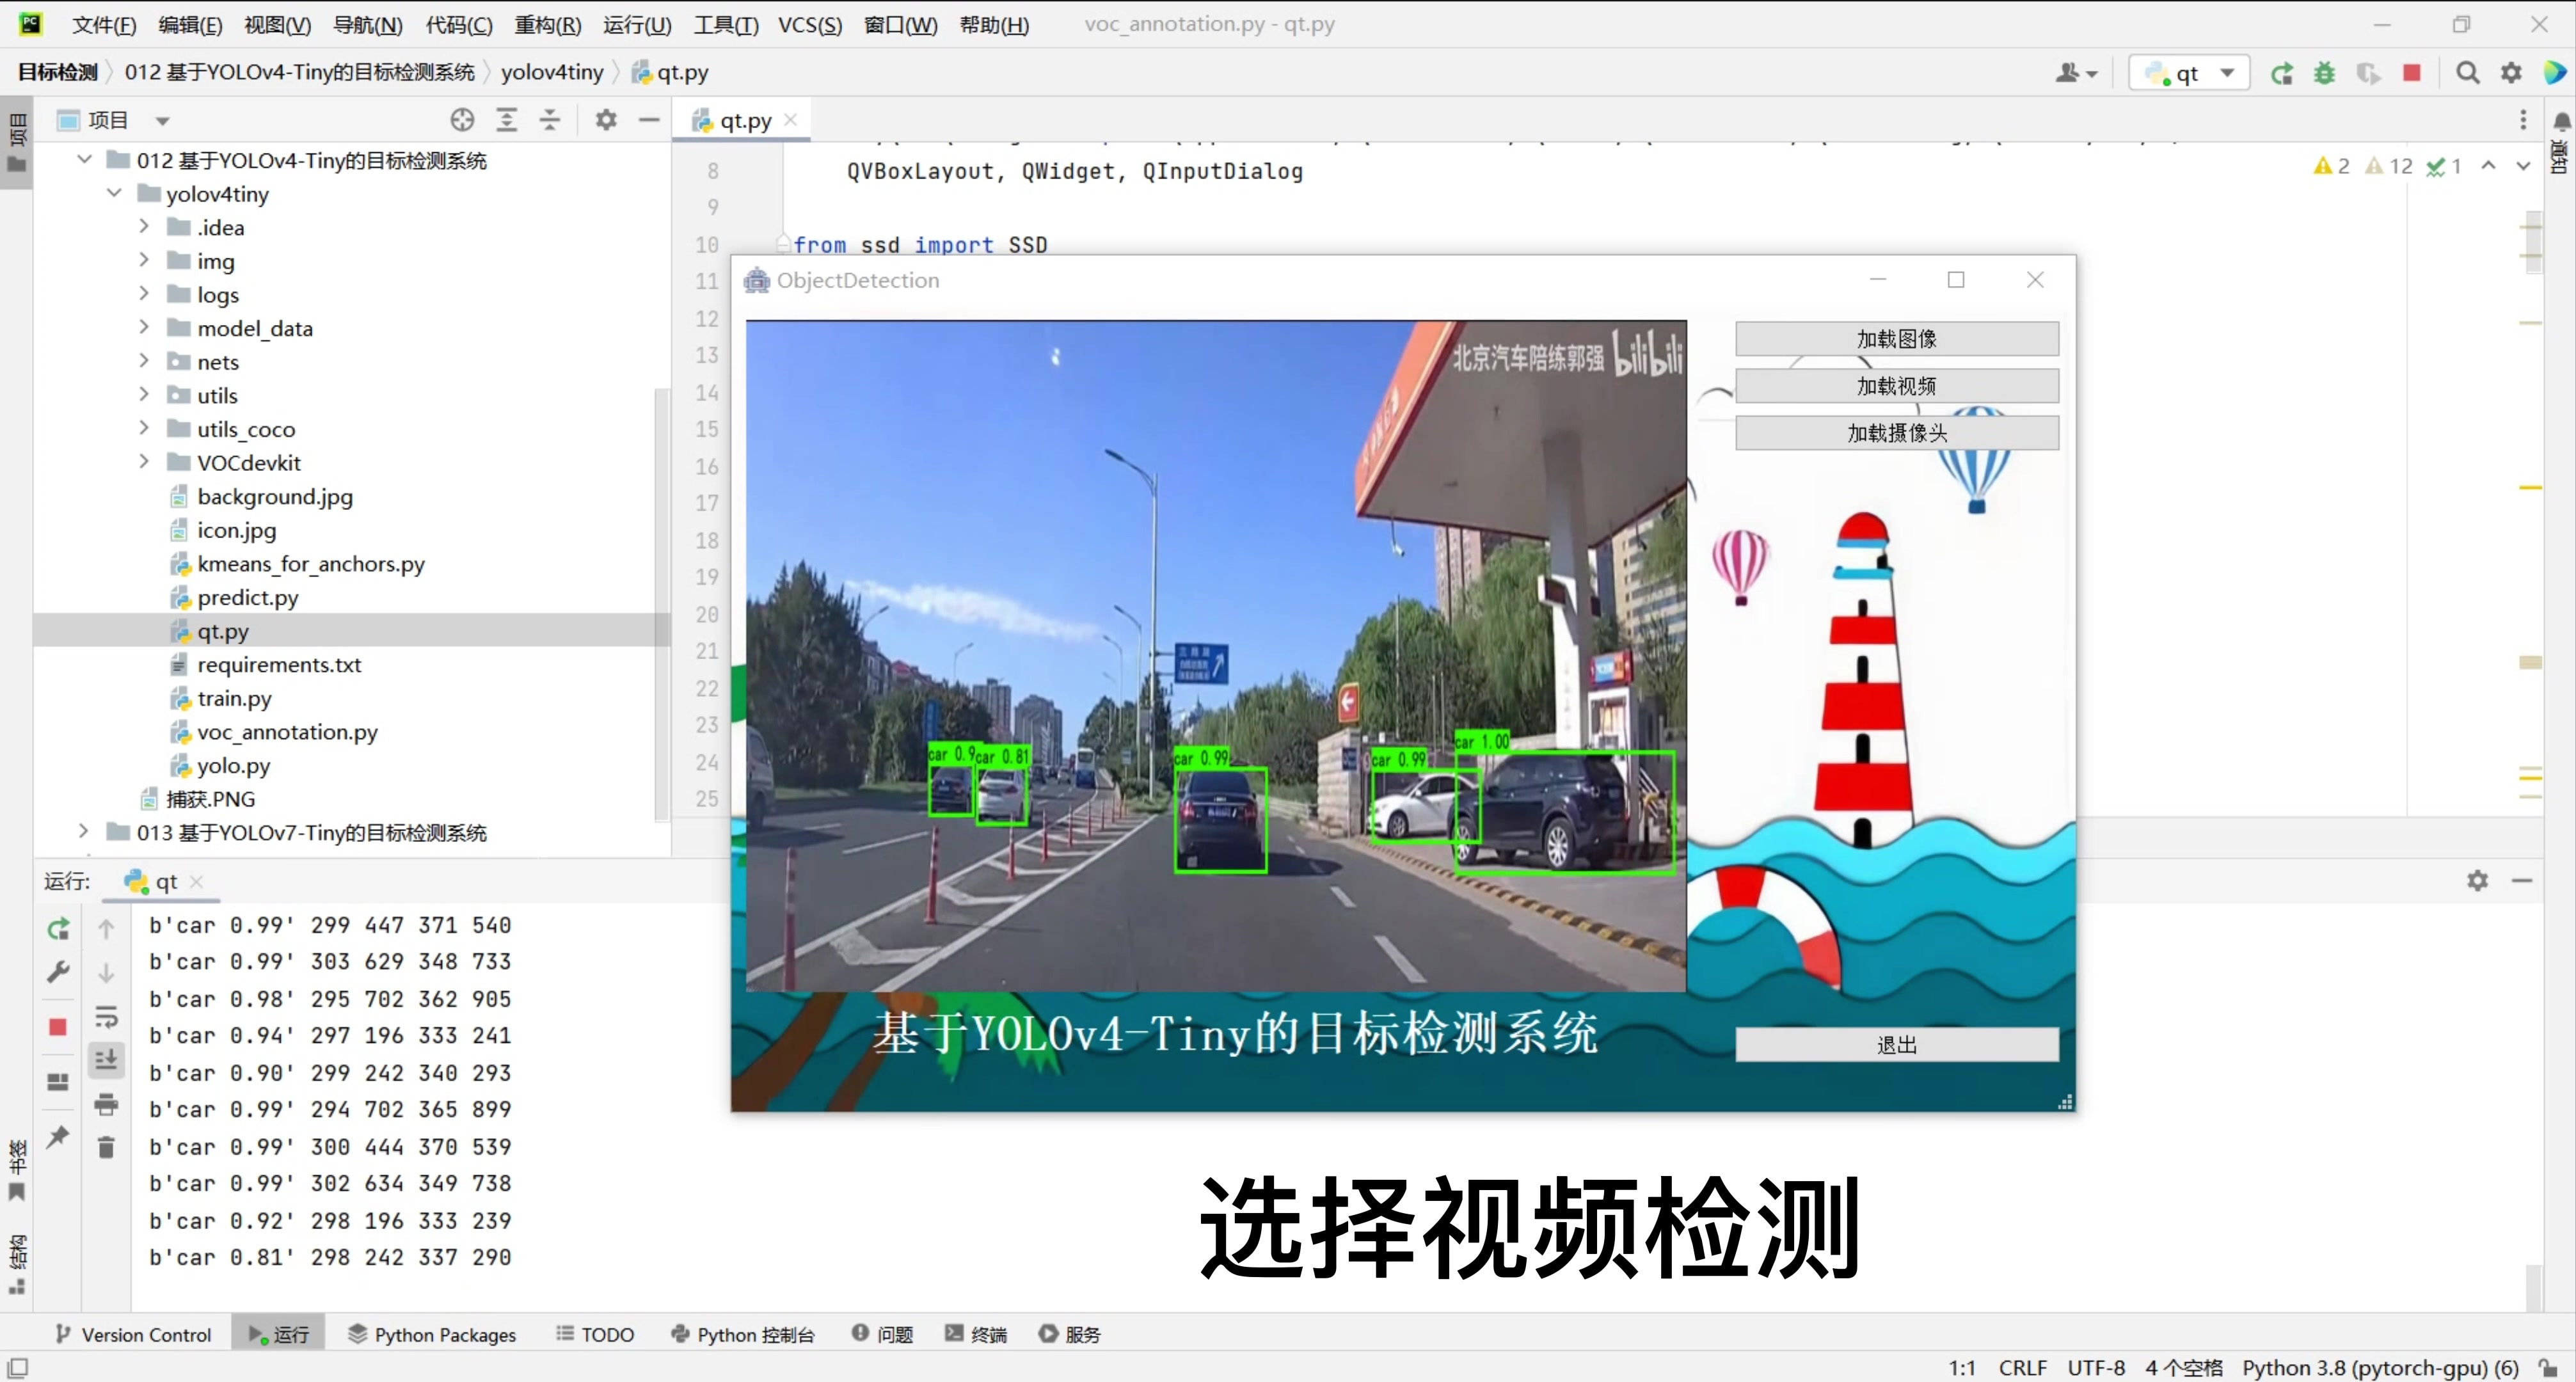
Task: Pin the qt run tab
Action: point(58,1136)
